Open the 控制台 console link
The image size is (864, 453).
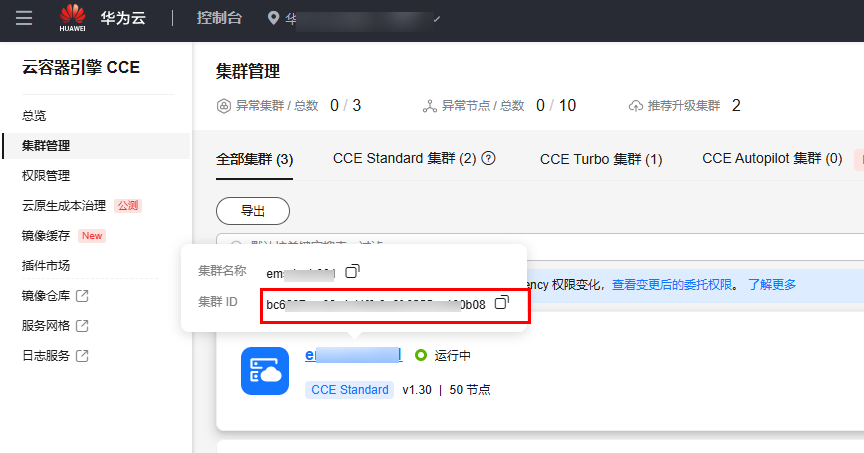pos(219,18)
